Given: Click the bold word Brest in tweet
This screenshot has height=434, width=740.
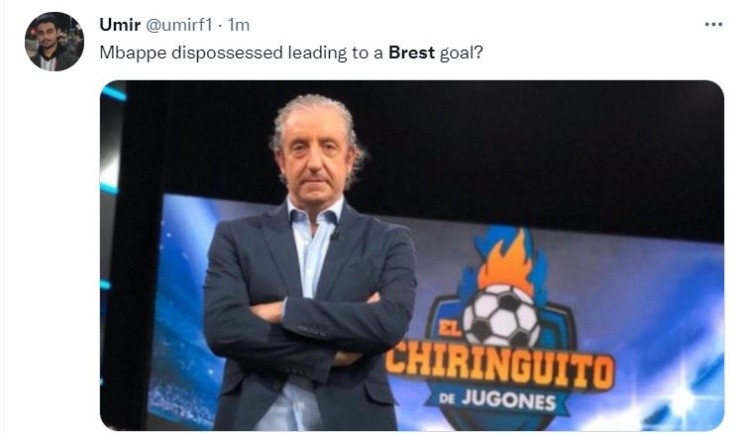Looking at the screenshot, I should [411, 52].
